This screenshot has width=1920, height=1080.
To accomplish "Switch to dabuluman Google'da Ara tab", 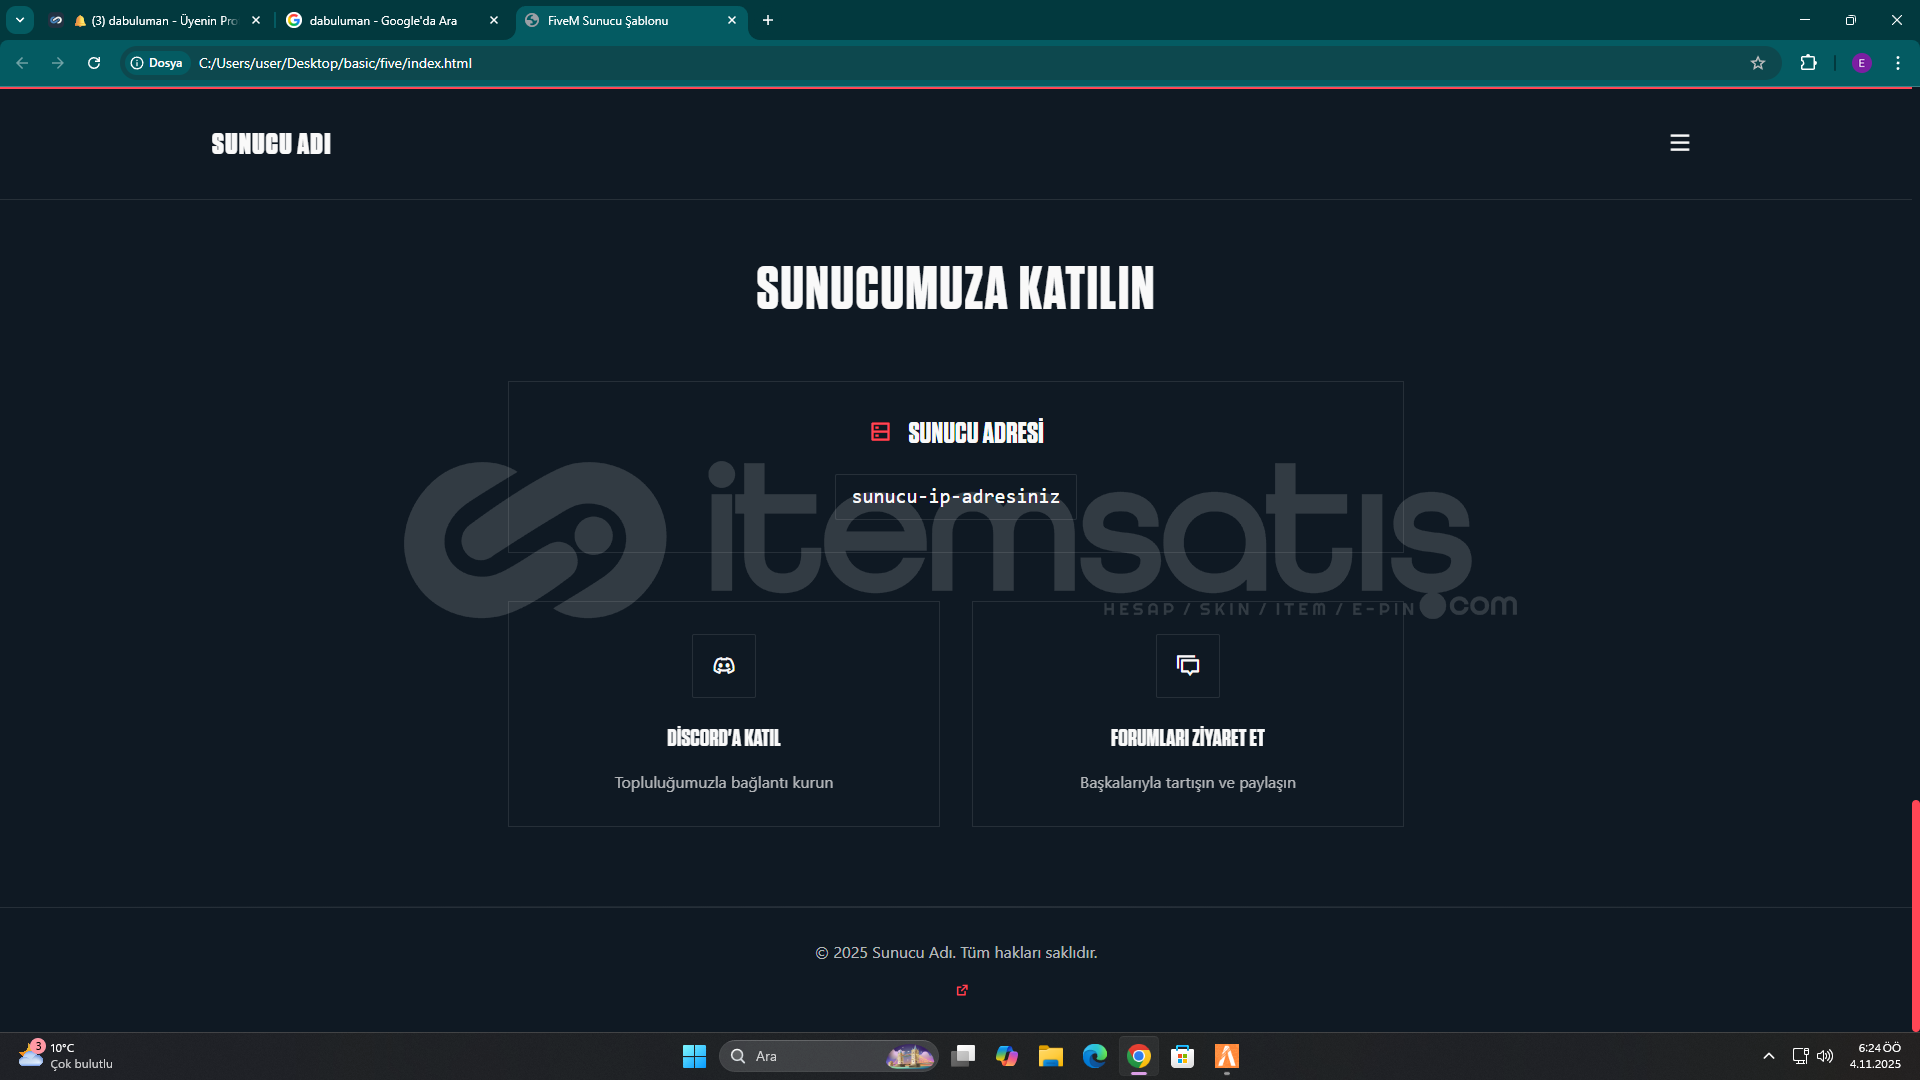I will click(x=383, y=20).
